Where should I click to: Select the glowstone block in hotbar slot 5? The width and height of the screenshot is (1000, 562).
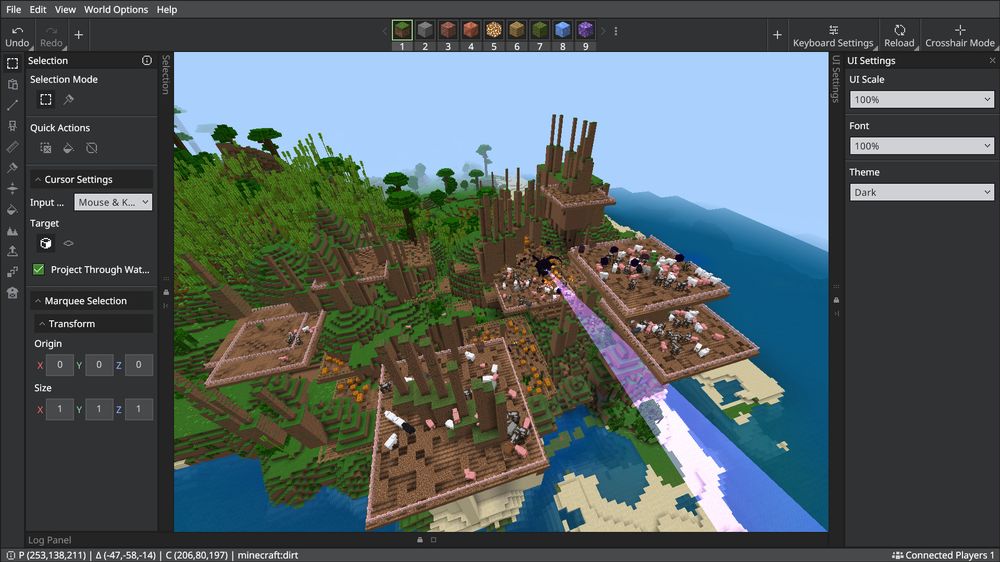(494, 30)
